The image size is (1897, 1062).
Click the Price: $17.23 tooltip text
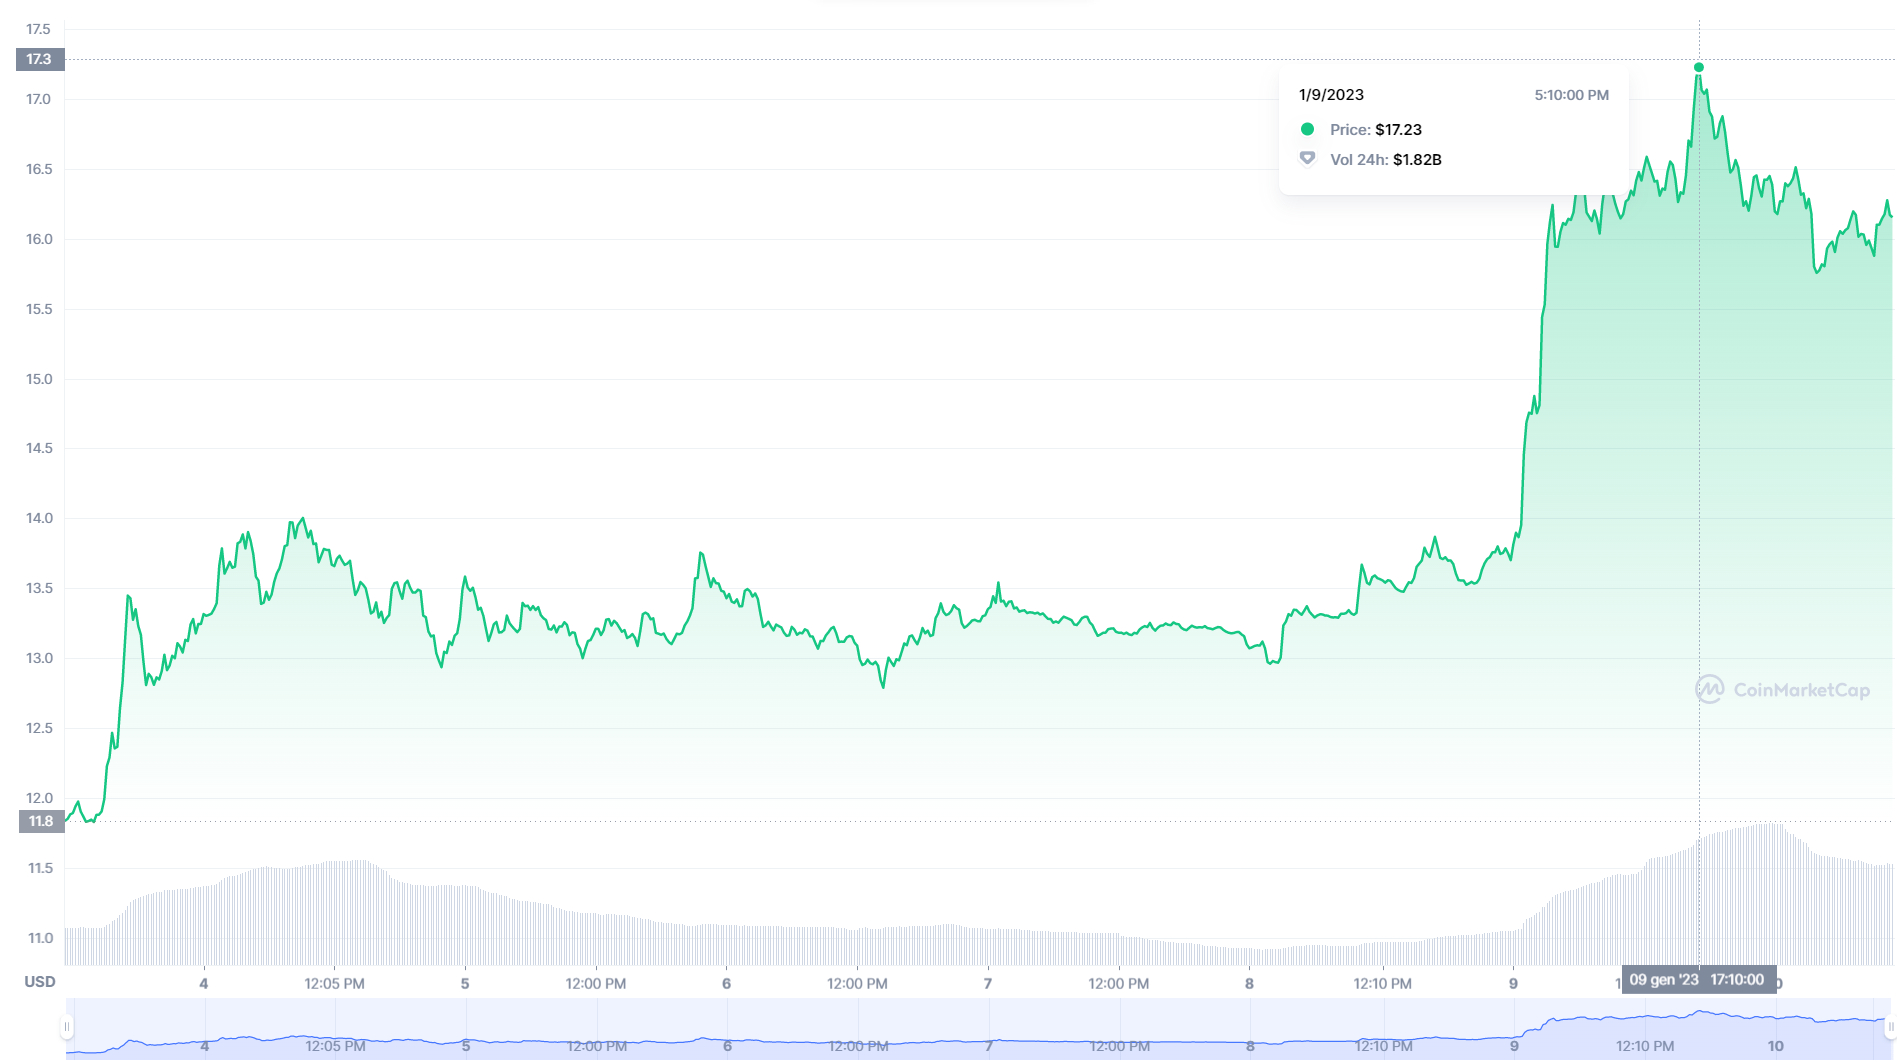coord(1376,129)
